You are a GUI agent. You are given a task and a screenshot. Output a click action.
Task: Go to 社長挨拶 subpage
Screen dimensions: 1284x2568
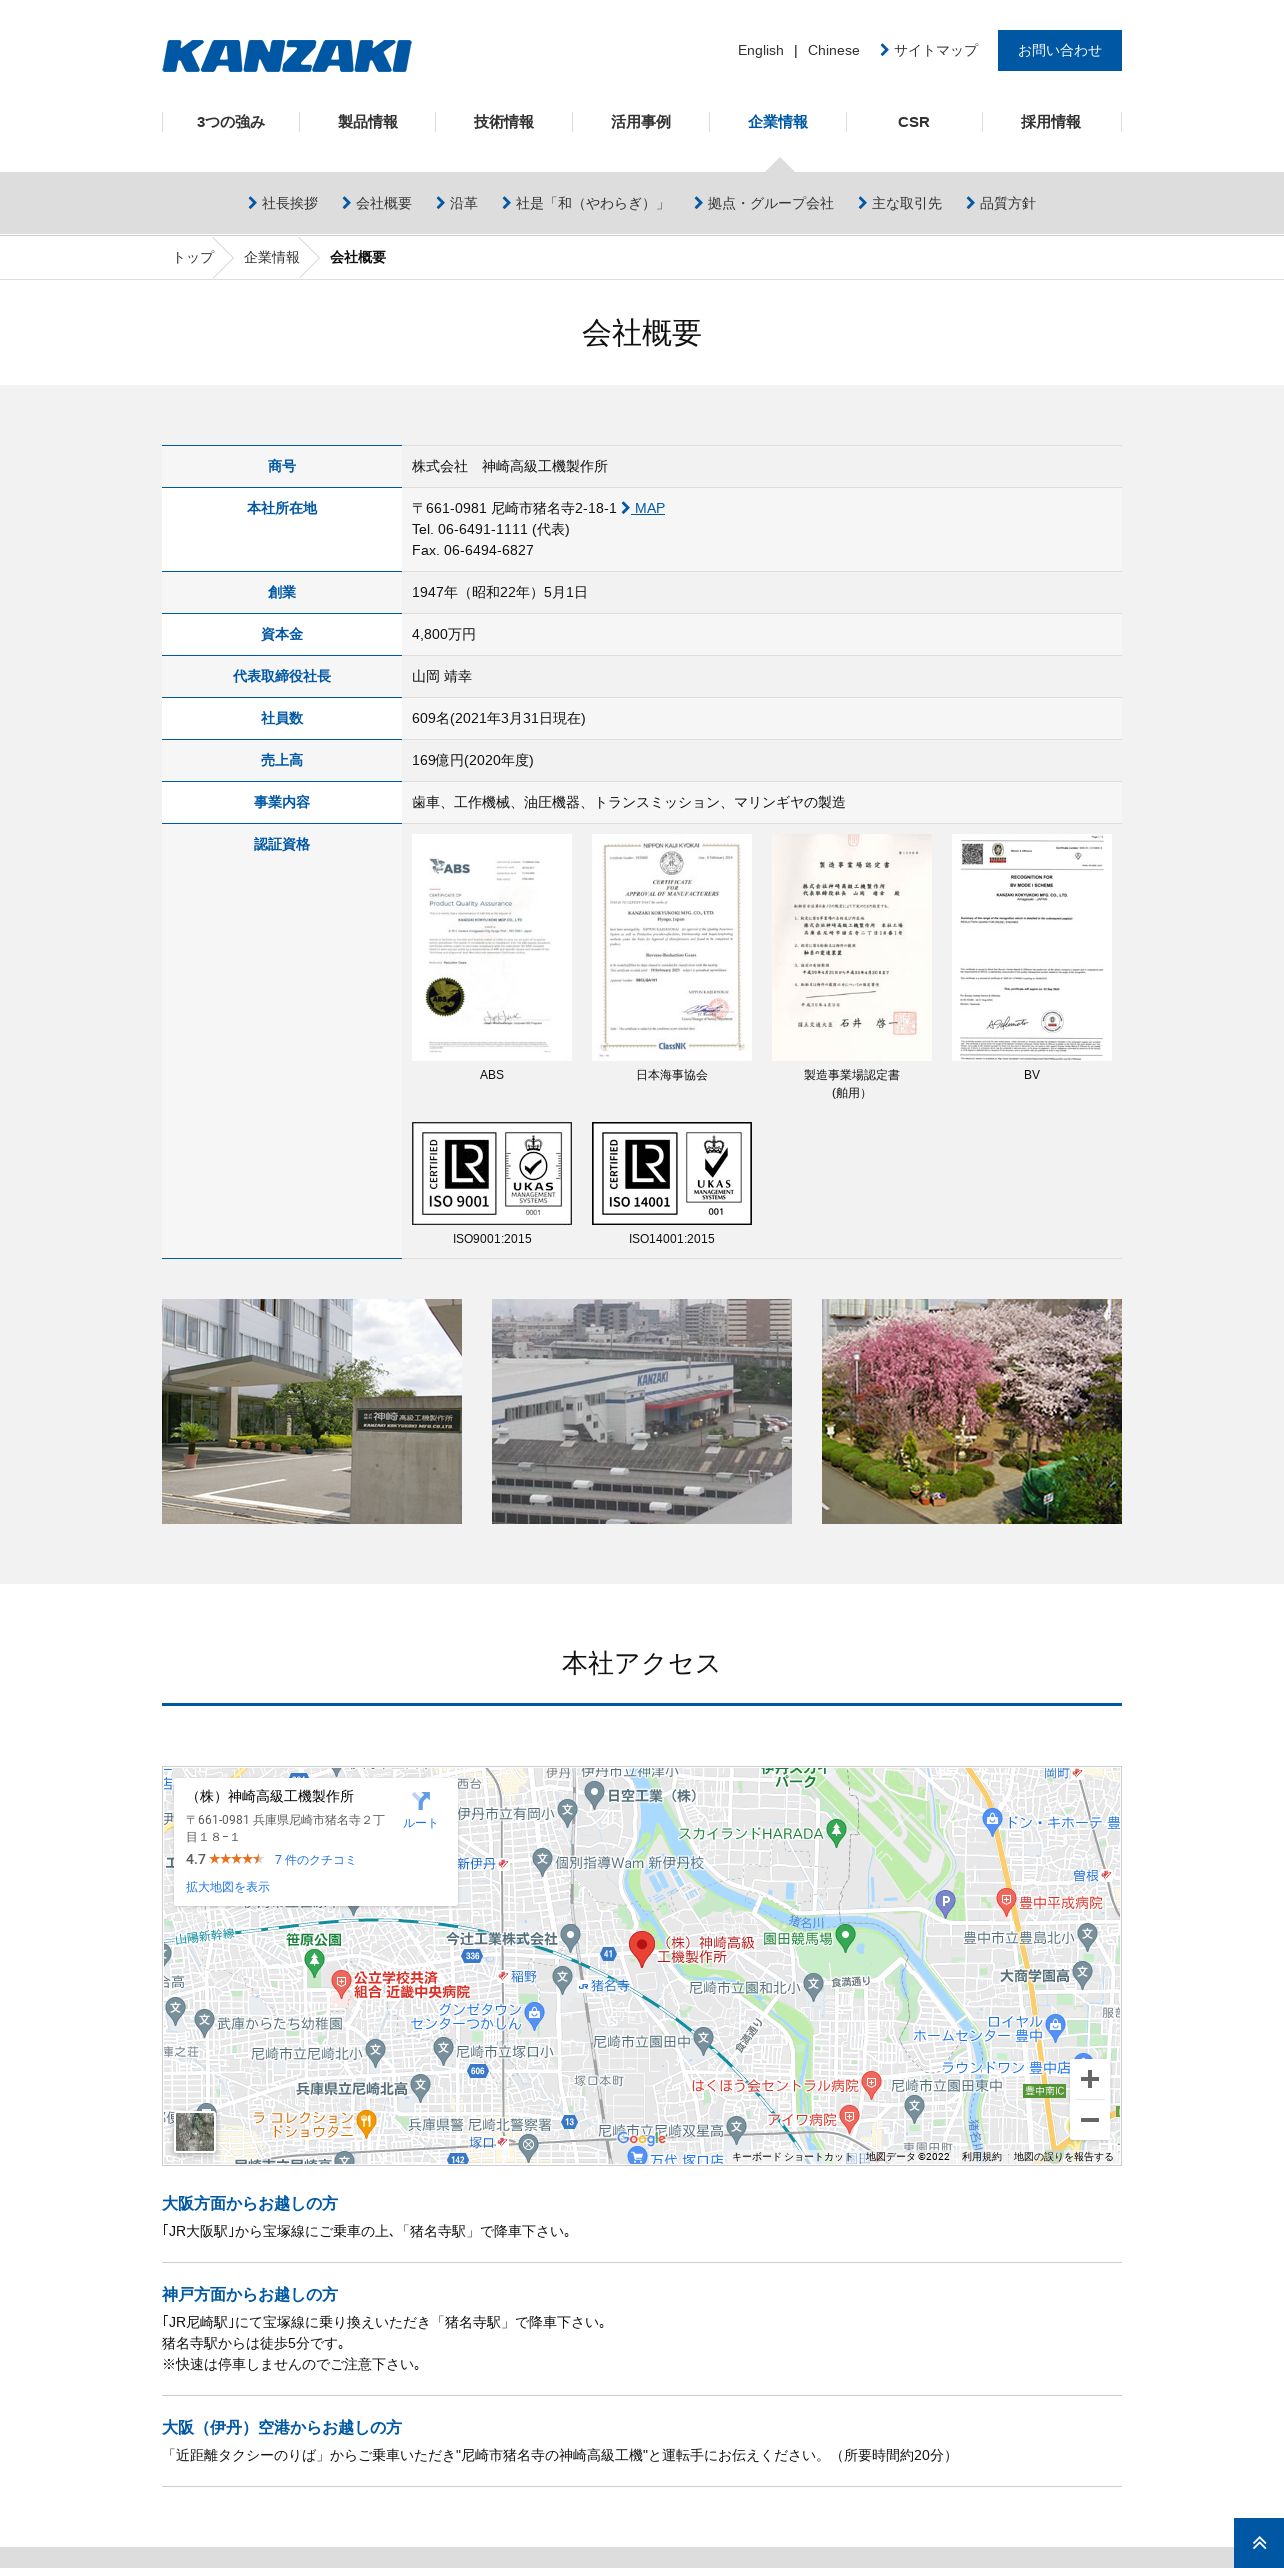(283, 203)
